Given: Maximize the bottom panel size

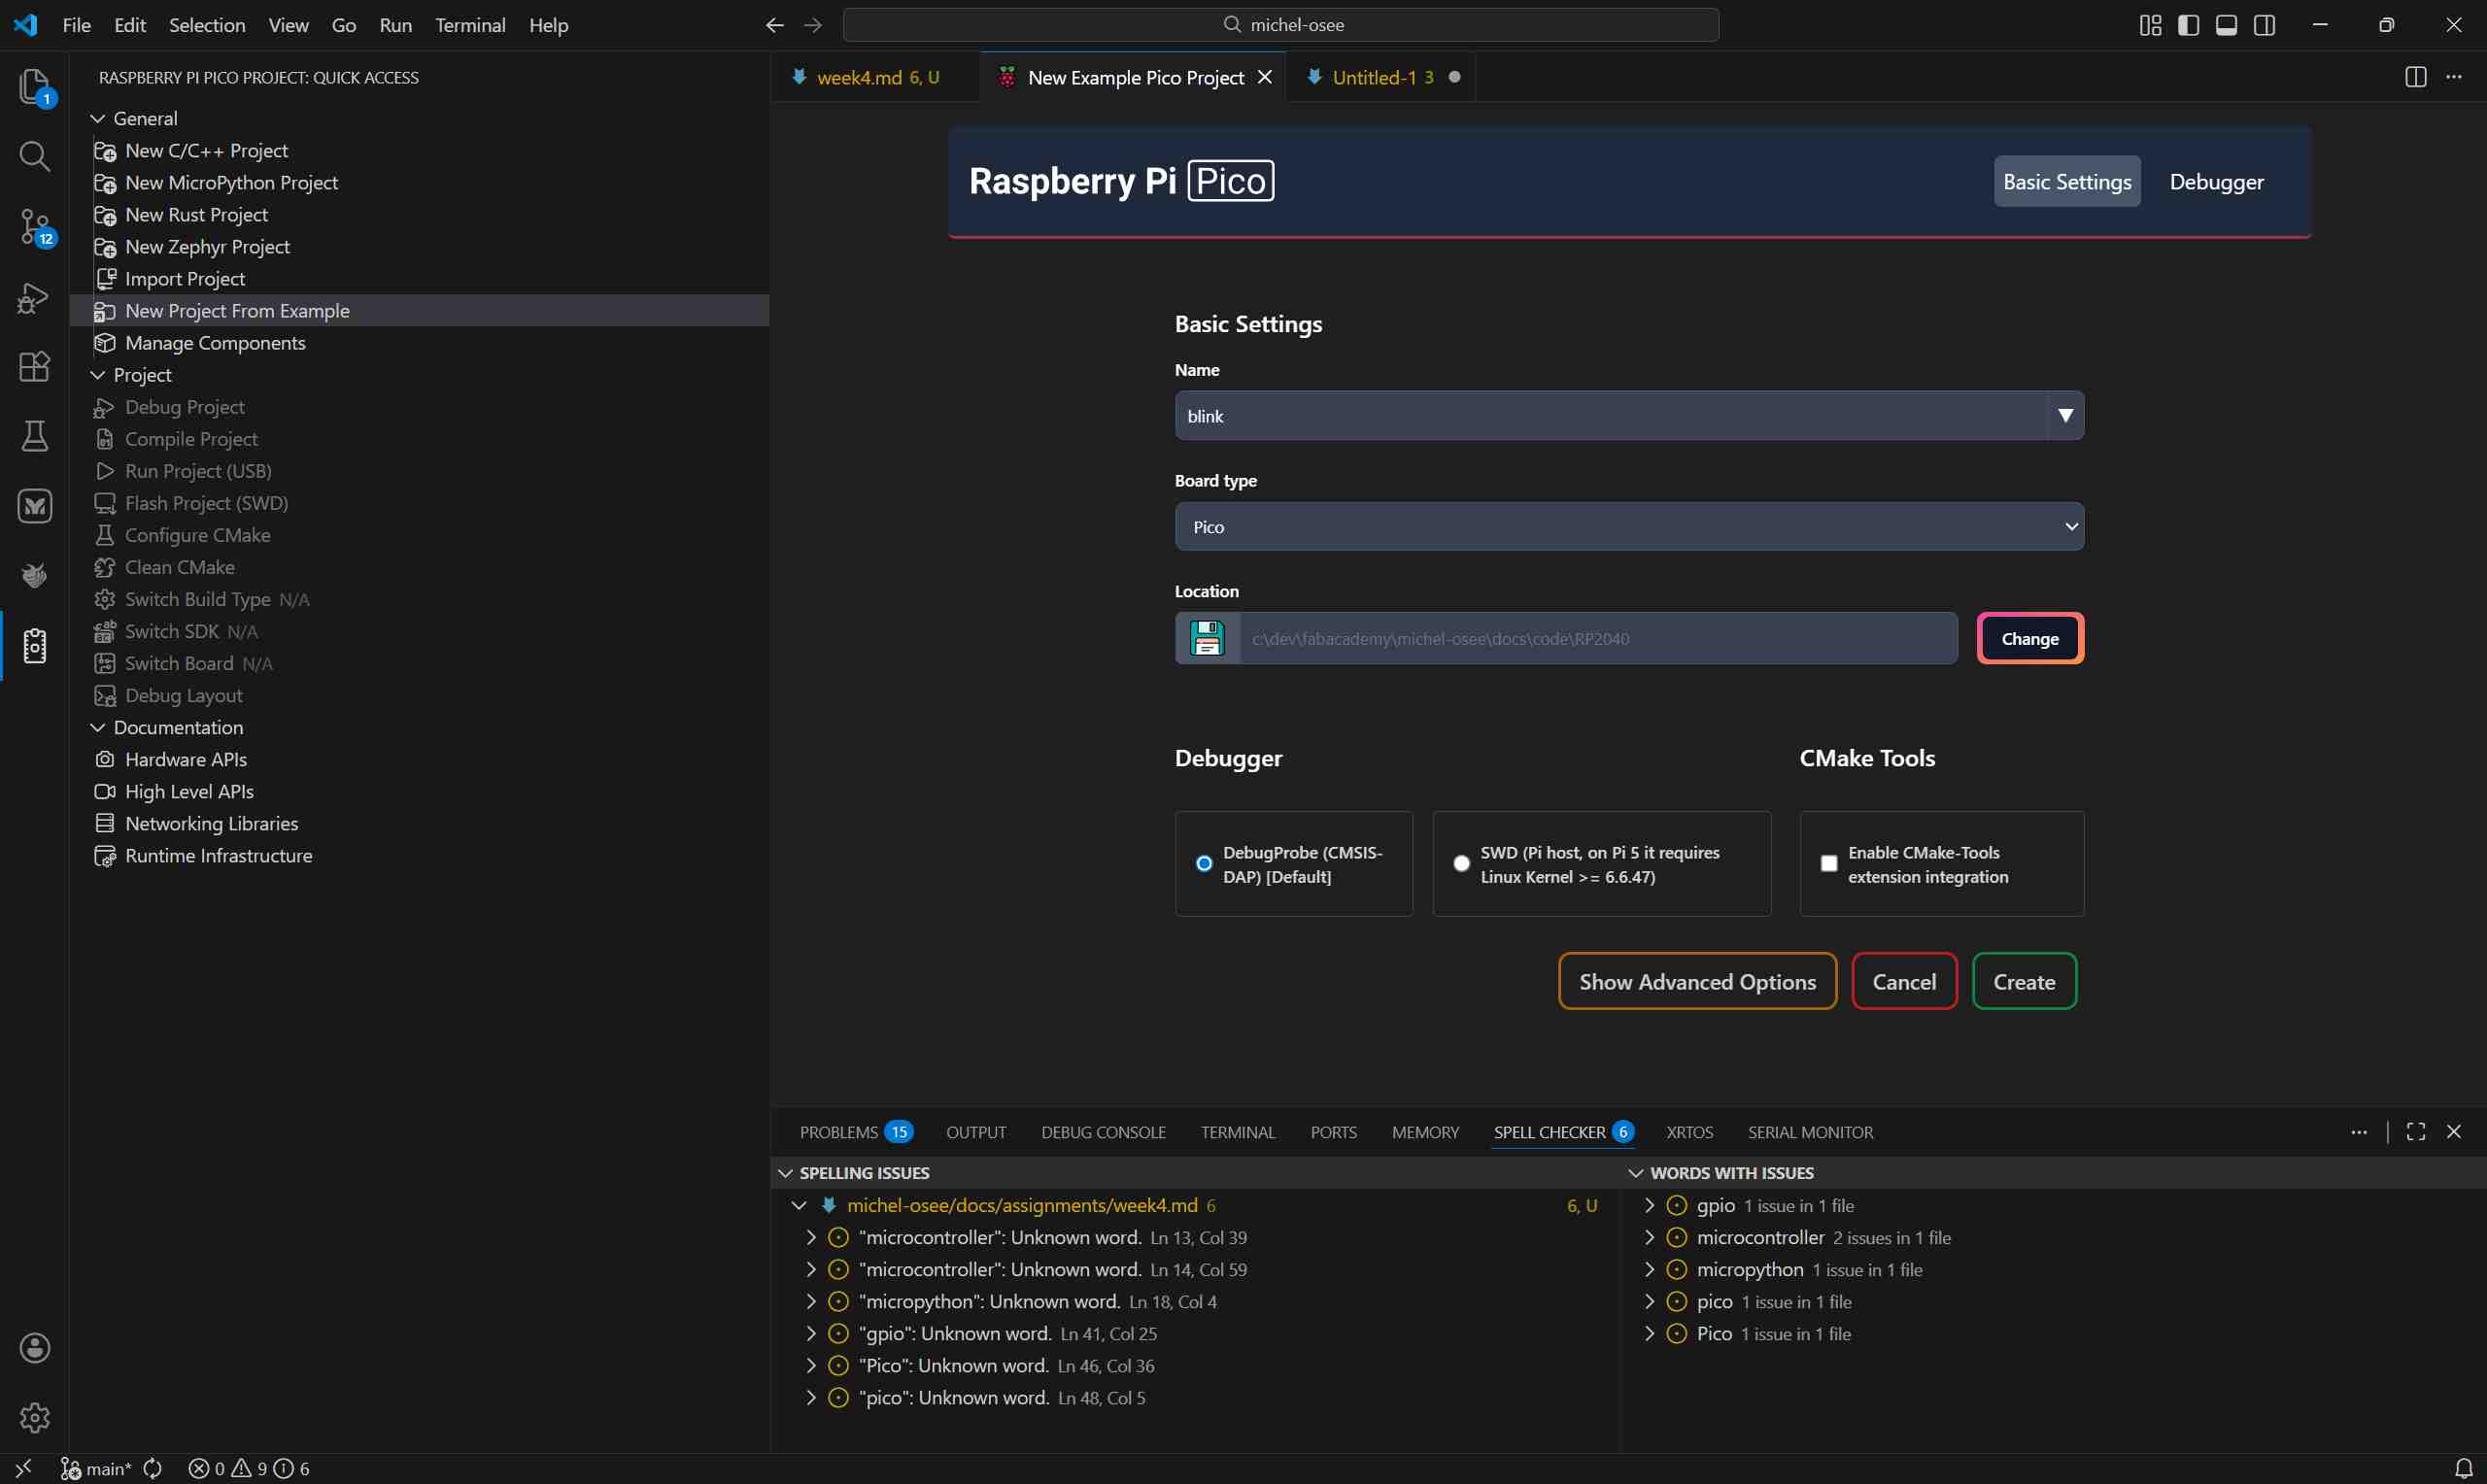Looking at the screenshot, I should (2415, 1132).
